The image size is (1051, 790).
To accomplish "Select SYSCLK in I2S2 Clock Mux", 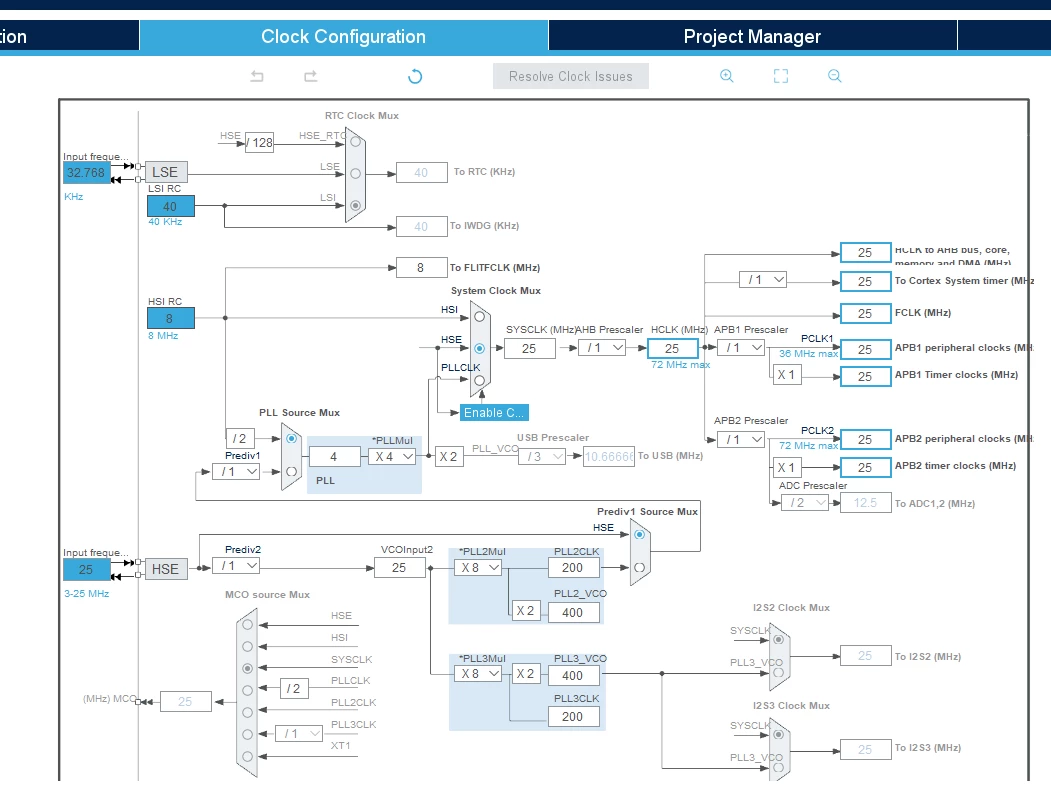I will point(778,639).
